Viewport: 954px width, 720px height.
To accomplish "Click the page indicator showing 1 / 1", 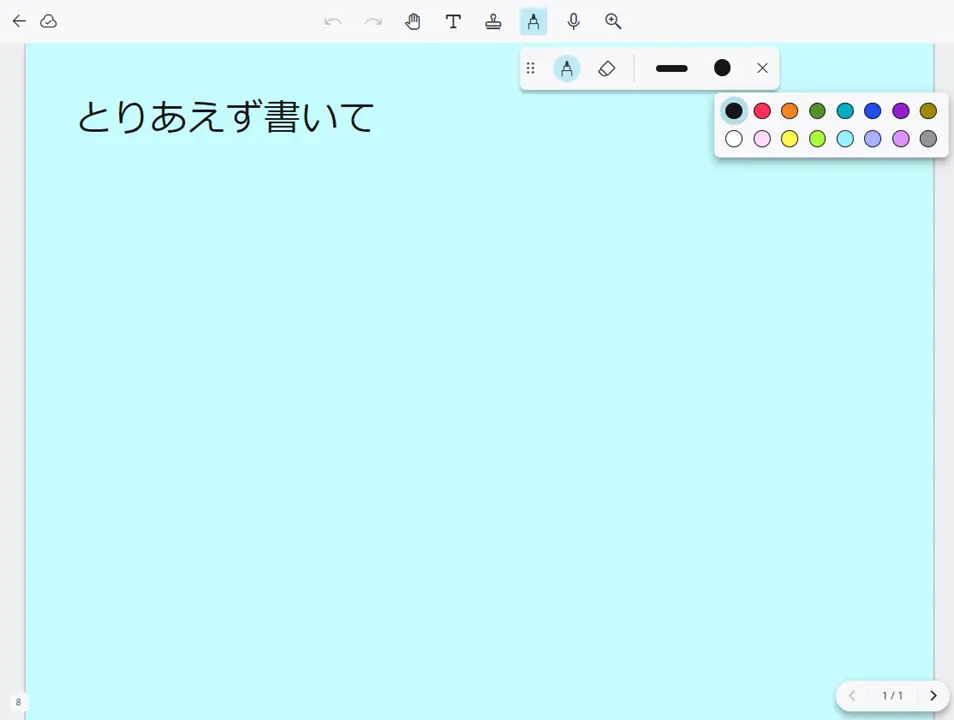I will click(x=892, y=695).
